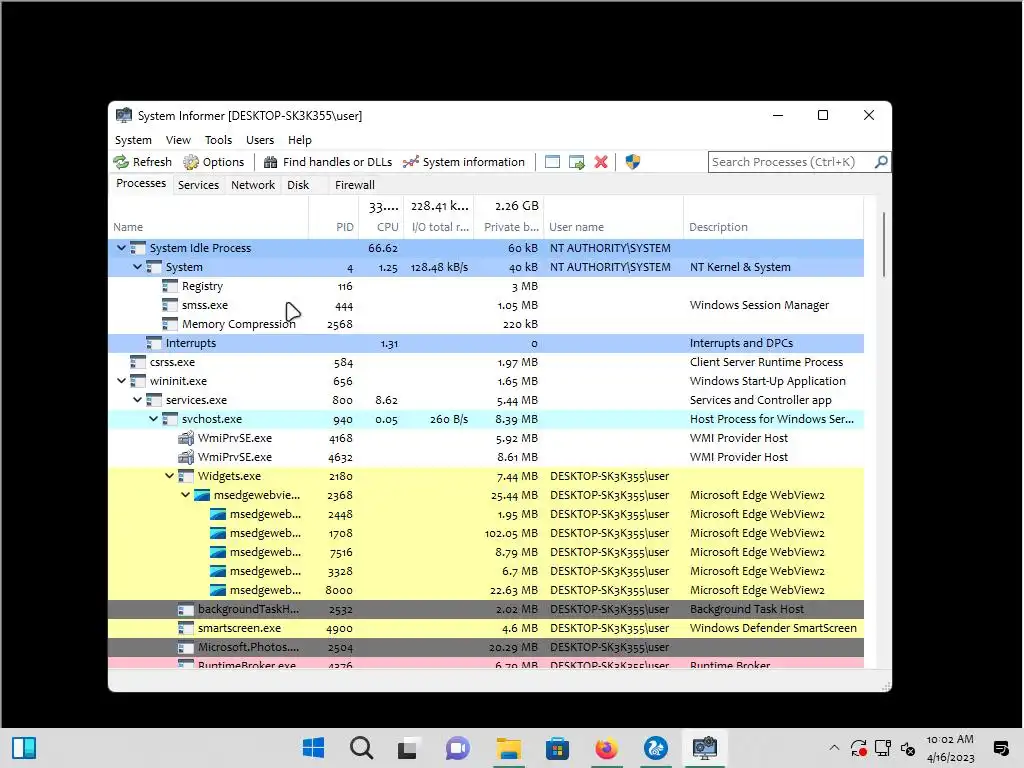Open File Explorer from the taskbar

tap(509, 747)
